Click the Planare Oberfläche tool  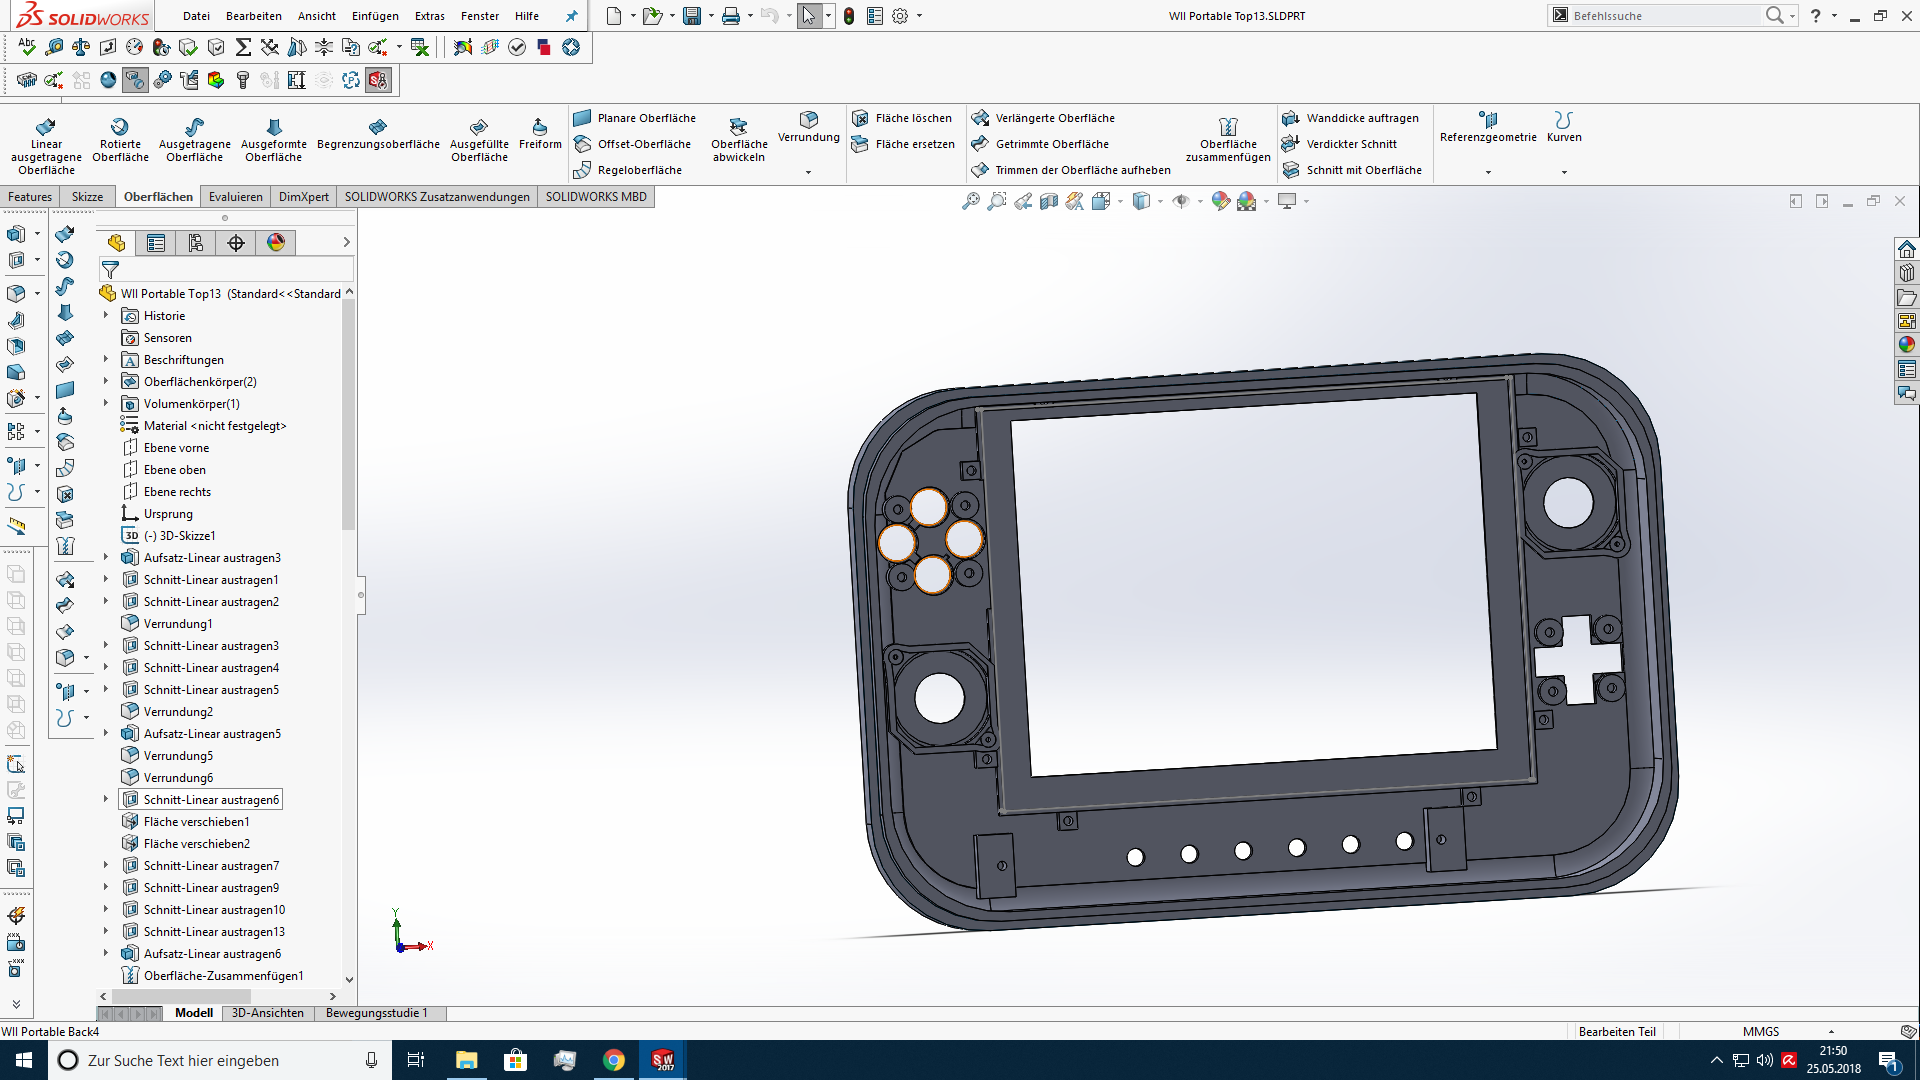(635, 118)
